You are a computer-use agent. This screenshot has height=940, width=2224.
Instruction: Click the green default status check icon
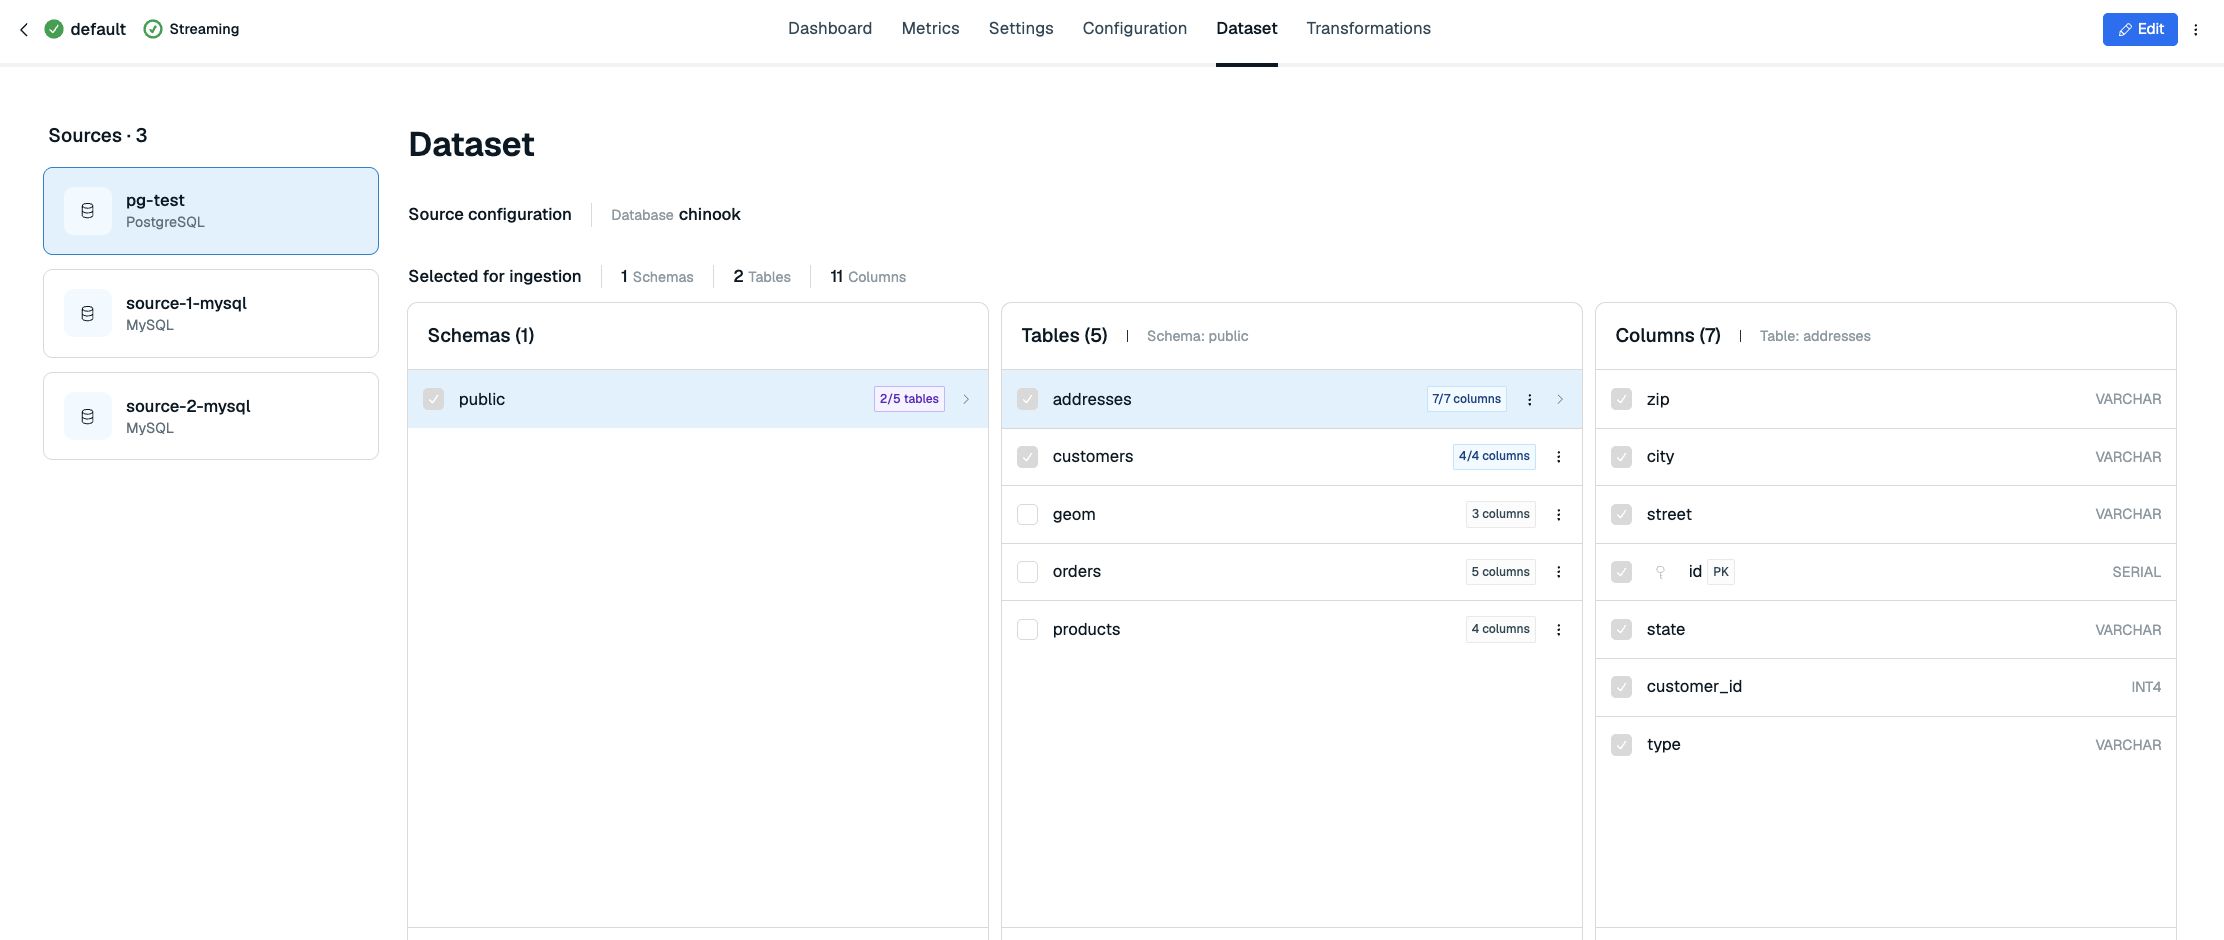[x=54, y=29]
